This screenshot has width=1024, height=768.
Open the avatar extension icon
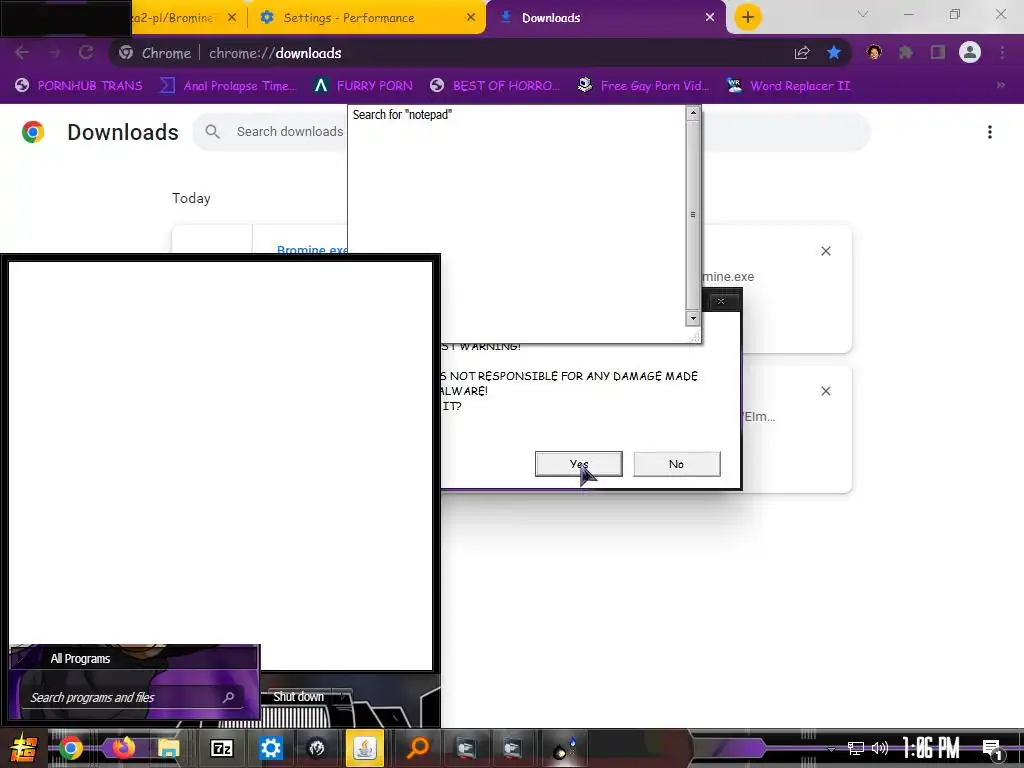874,52
